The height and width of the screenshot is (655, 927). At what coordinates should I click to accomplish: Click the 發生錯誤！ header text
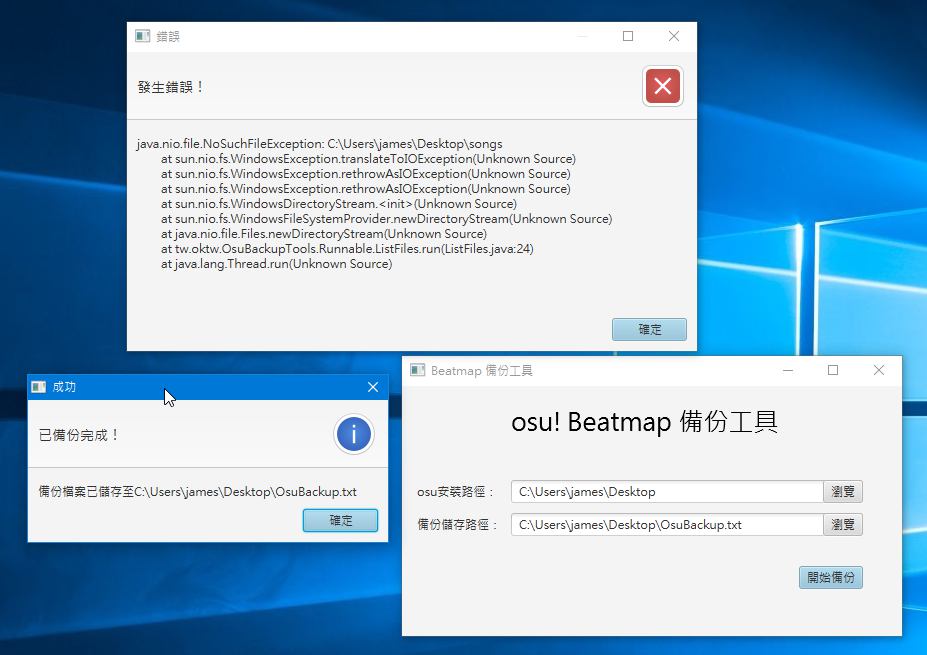click(x=171, y=87)
